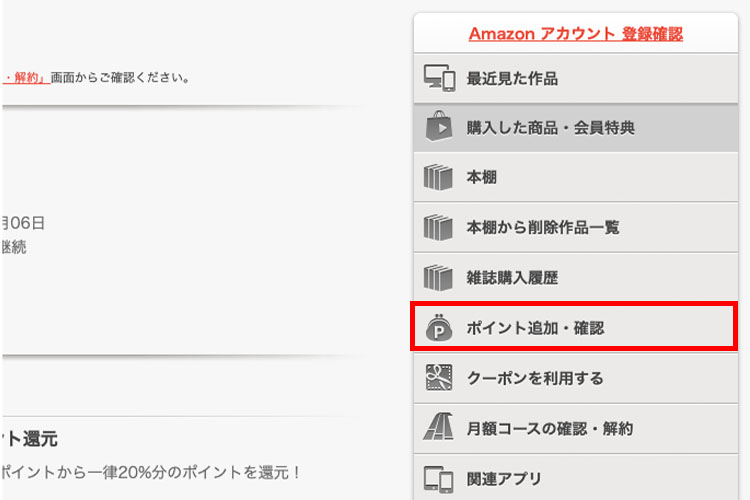Open the 最近見た作品 menu item
750x500 pixels.
pyautogui.click(x=512, y=78)
